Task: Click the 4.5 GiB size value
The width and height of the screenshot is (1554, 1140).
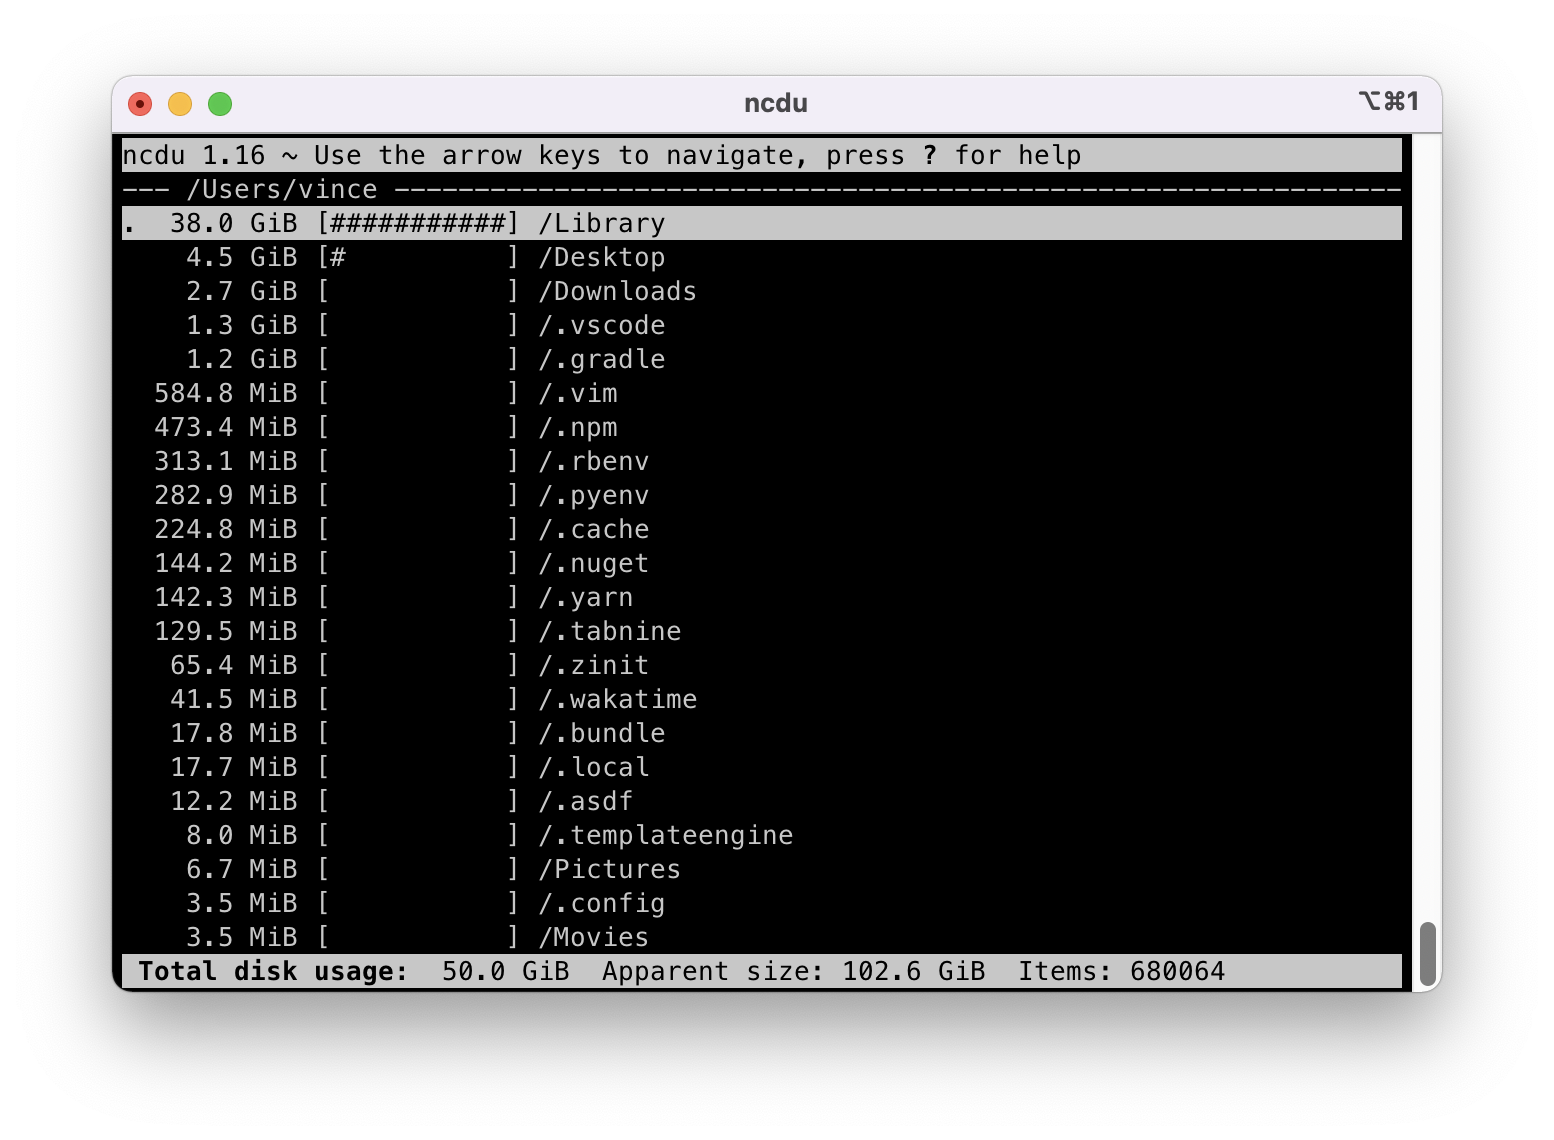Action: pyautogui.click(x=241, y=257)
